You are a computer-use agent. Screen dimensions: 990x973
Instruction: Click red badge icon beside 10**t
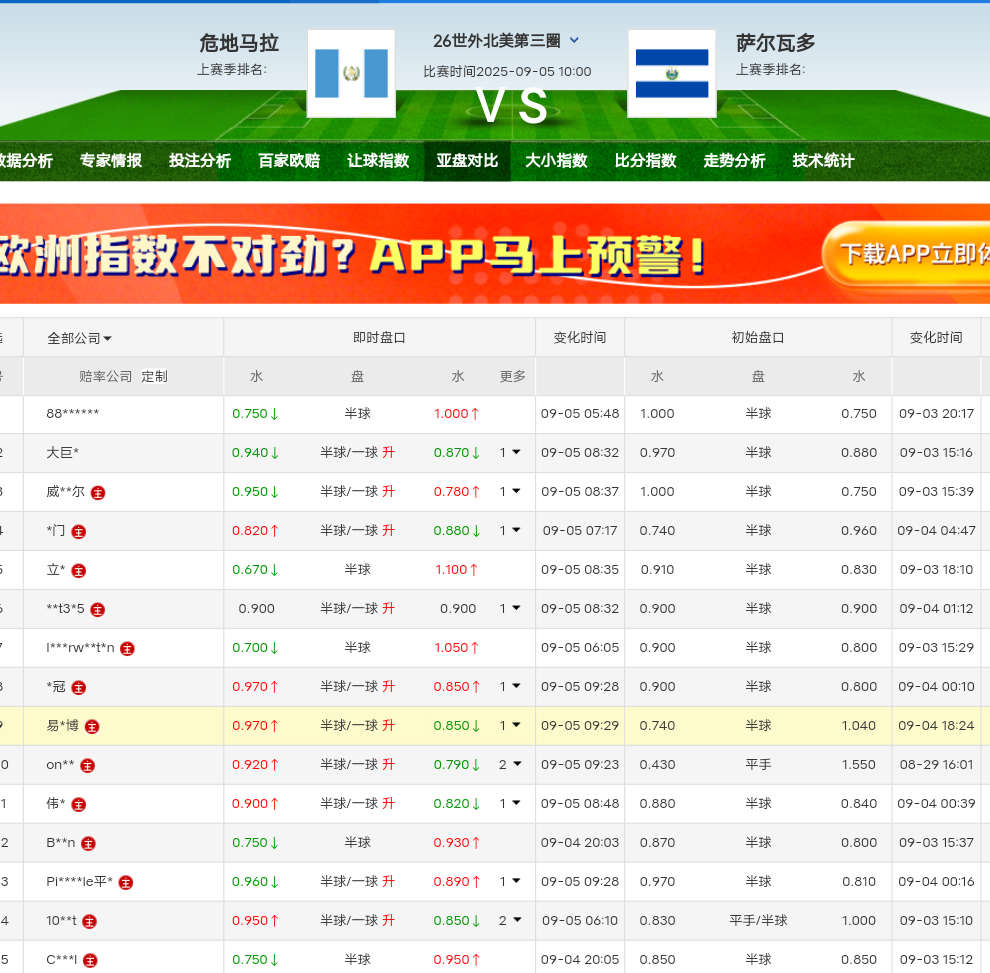click(90, 921)
